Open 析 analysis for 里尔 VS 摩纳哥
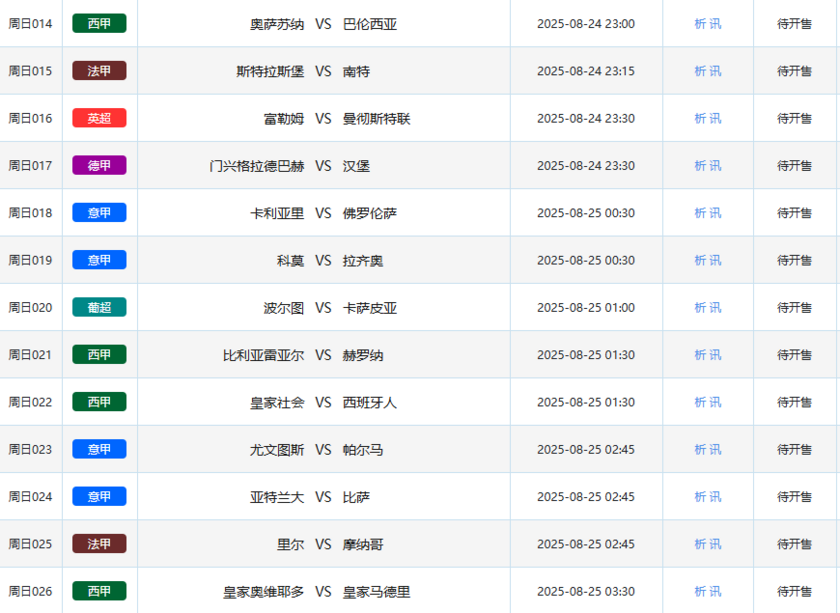The height and width of the screenshot is (613, 840). click(x=700, y=544)
